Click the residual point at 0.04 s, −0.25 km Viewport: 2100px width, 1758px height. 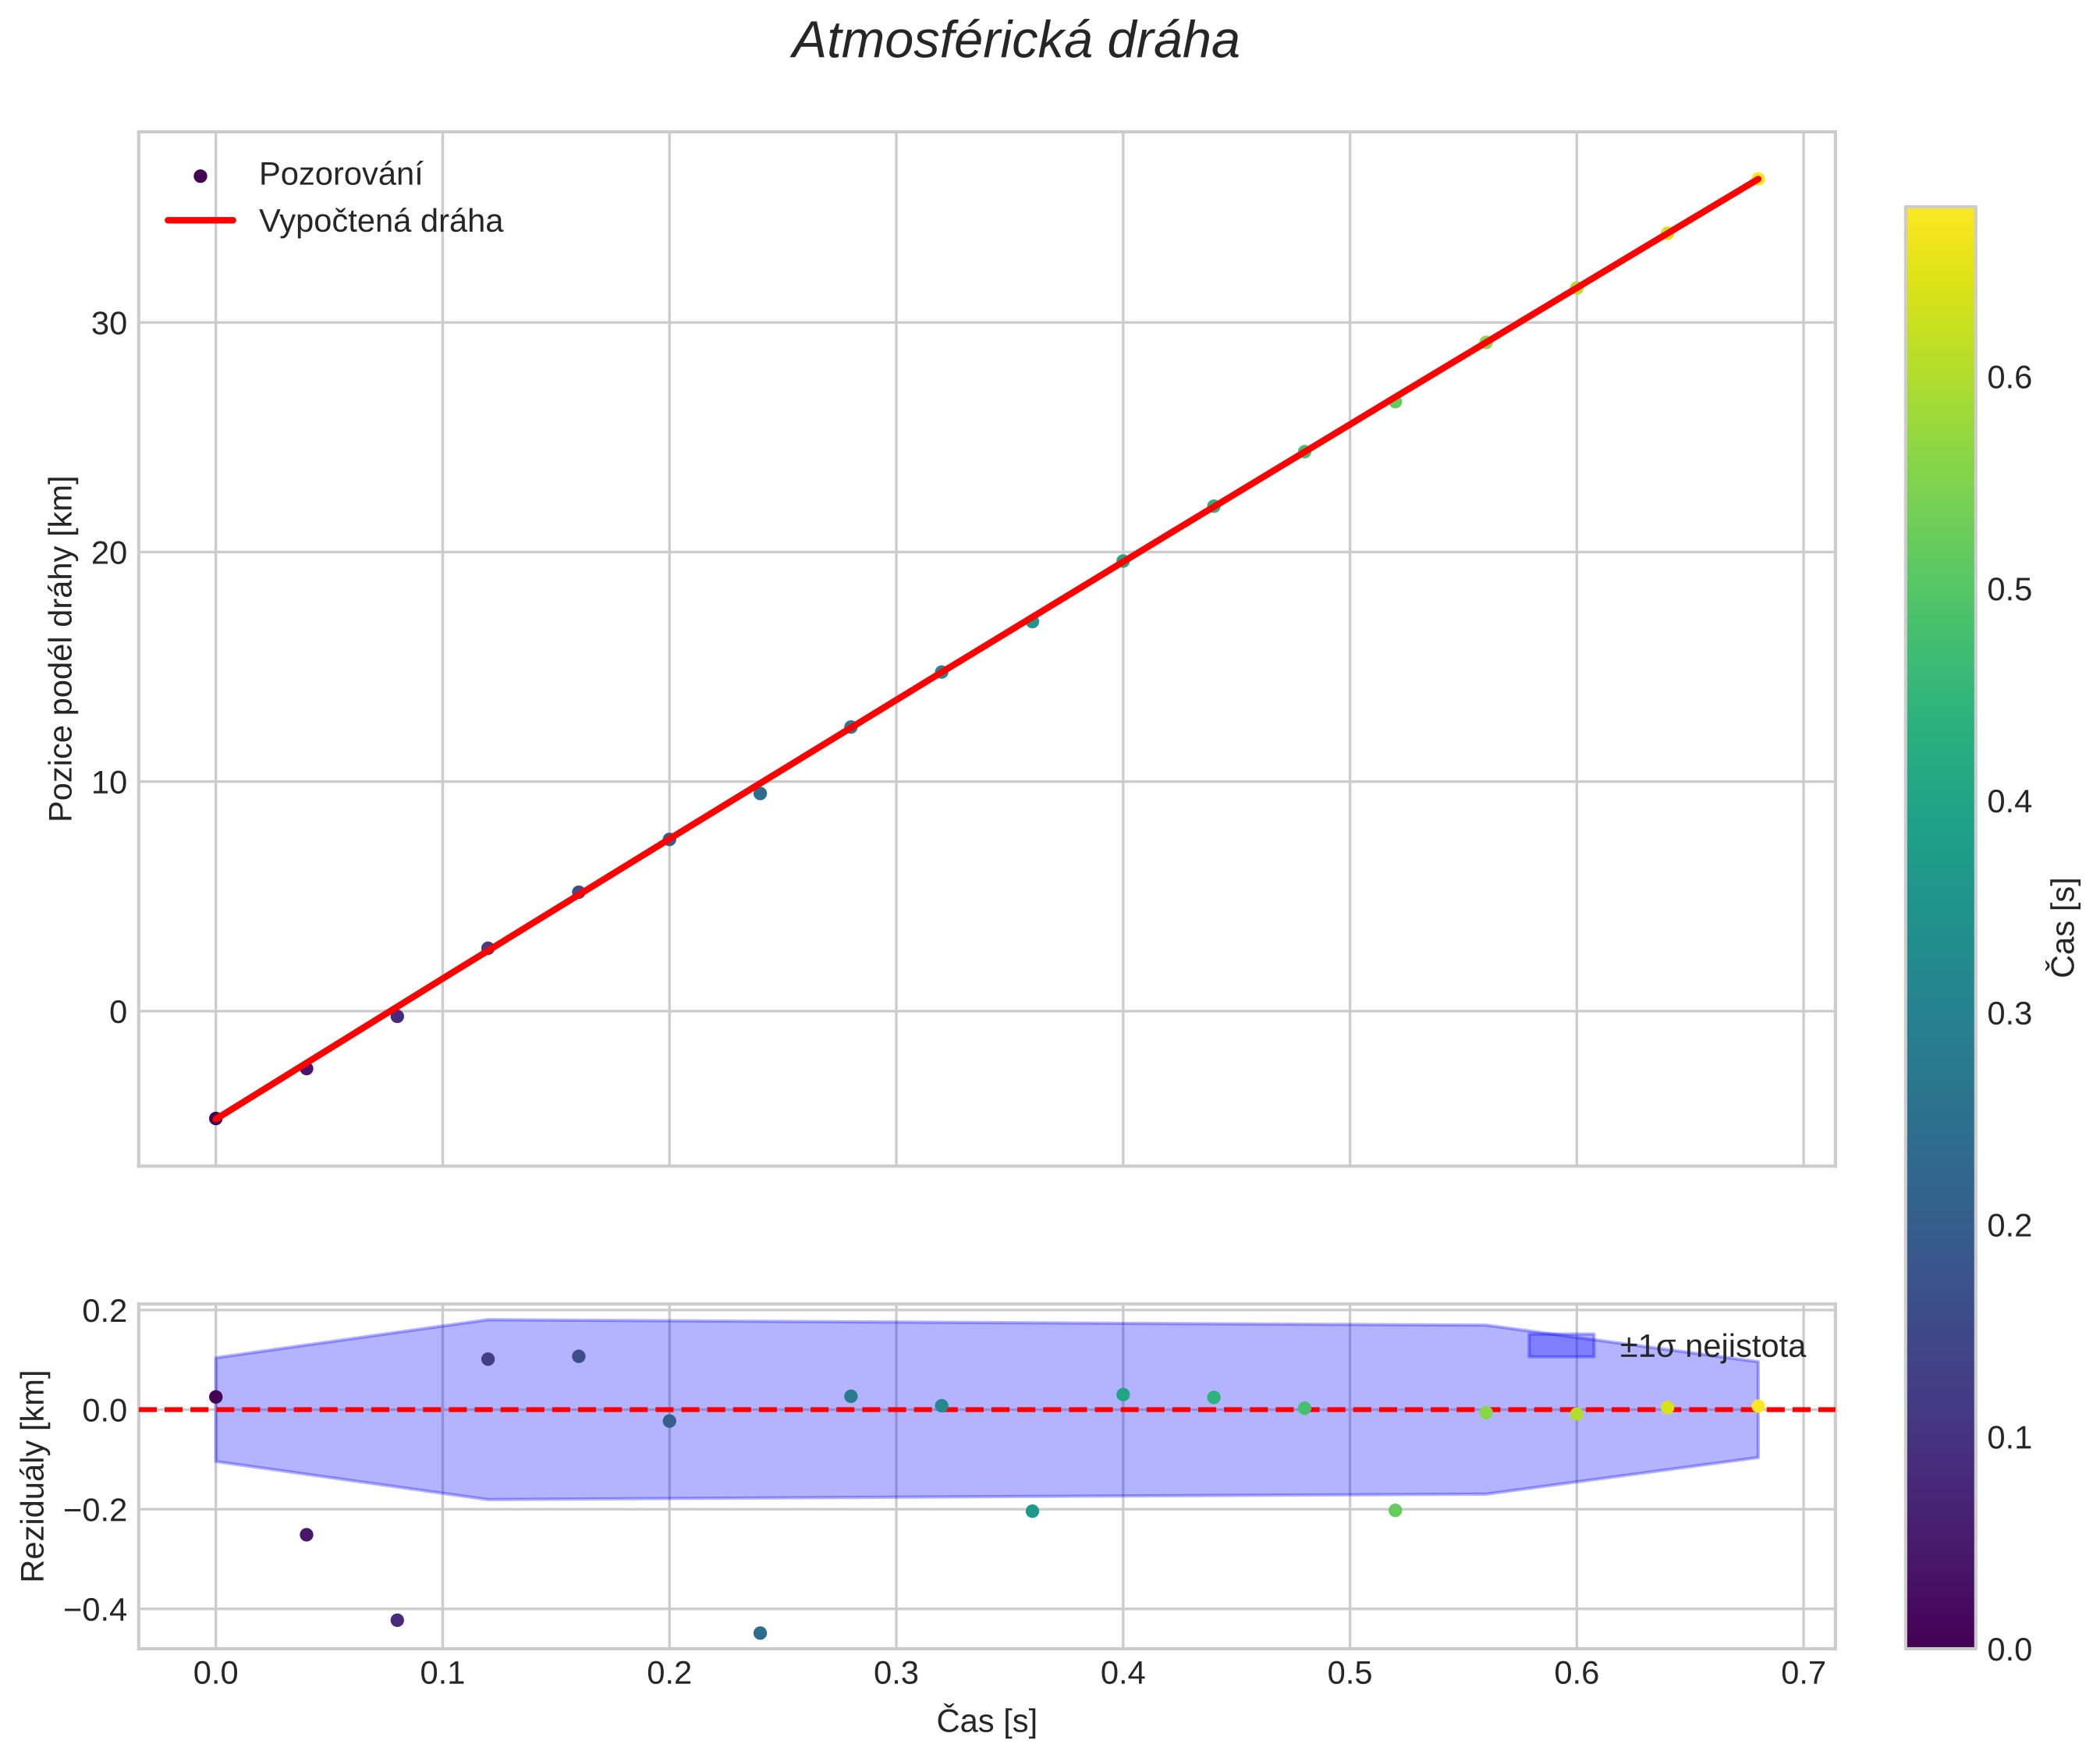307,1535
